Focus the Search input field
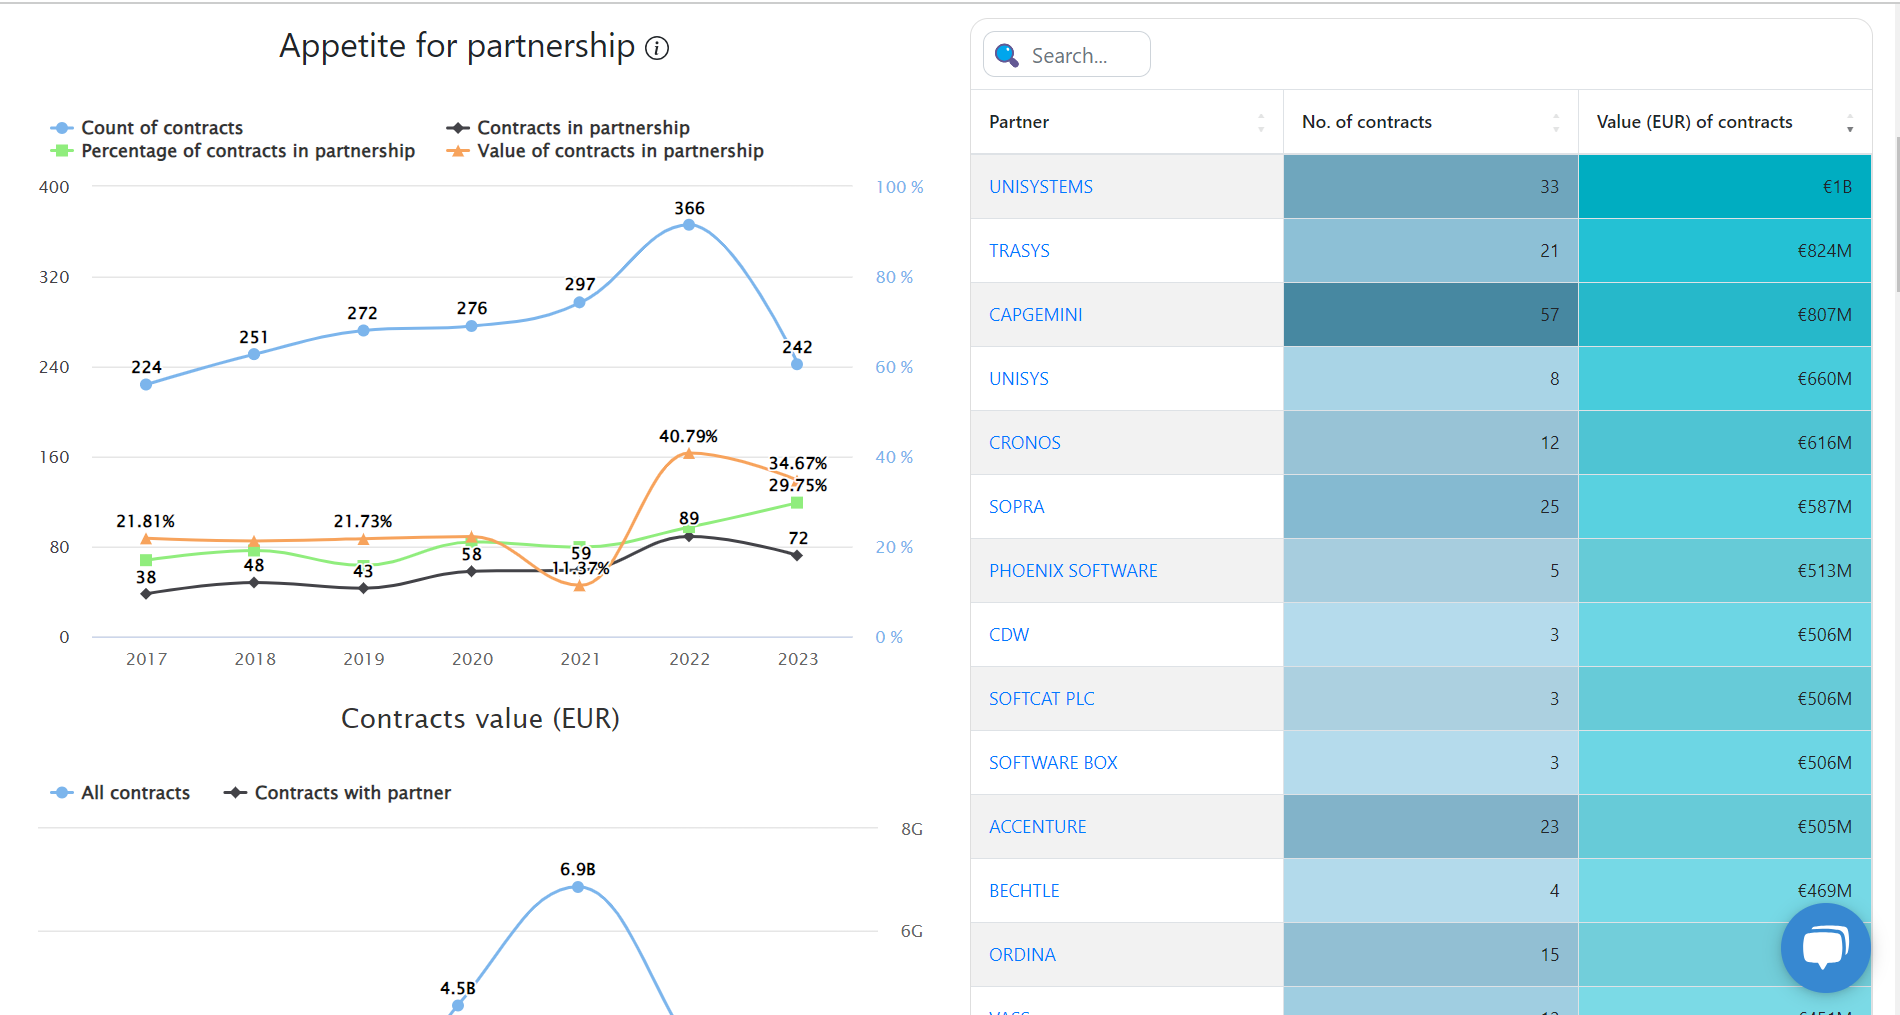Screen dimensions: 1900x1015 tap(1085, 56)
